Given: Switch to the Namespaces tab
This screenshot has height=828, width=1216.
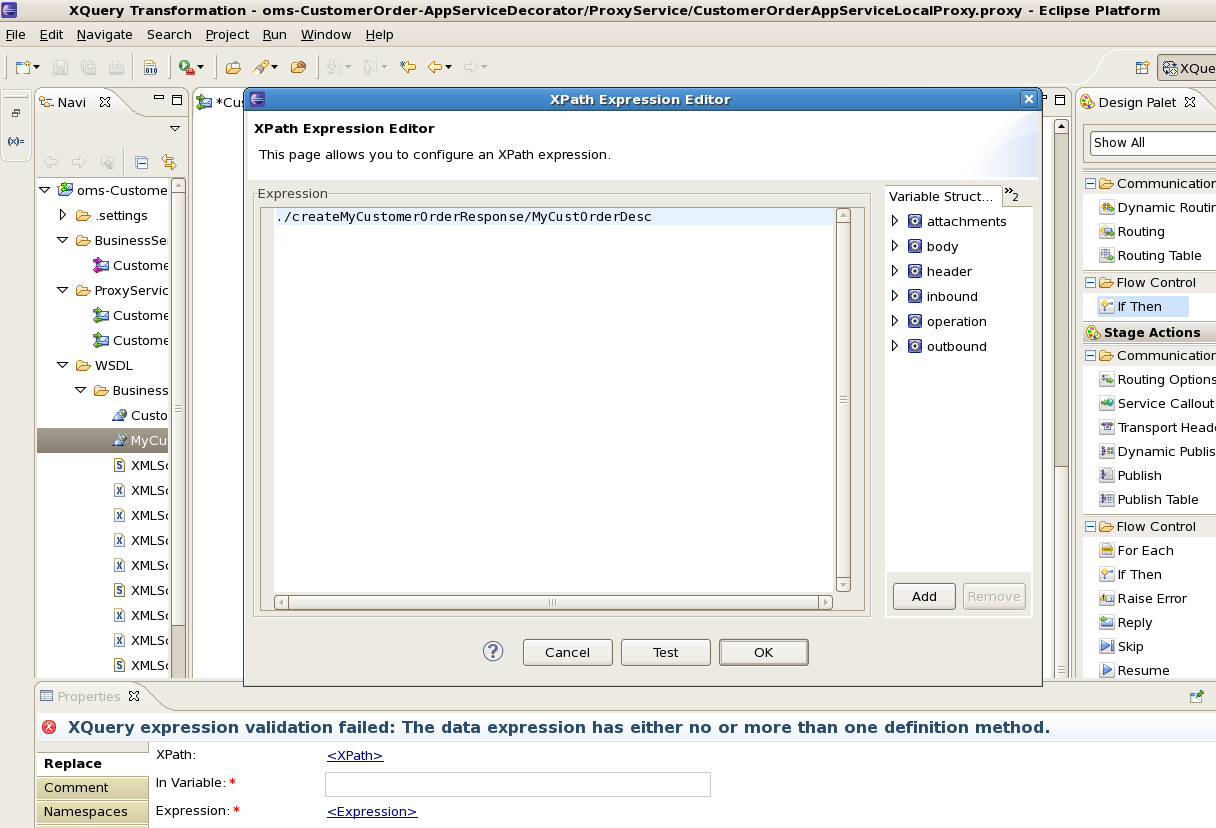Looking at the screenshot, I should coord(92,812).
